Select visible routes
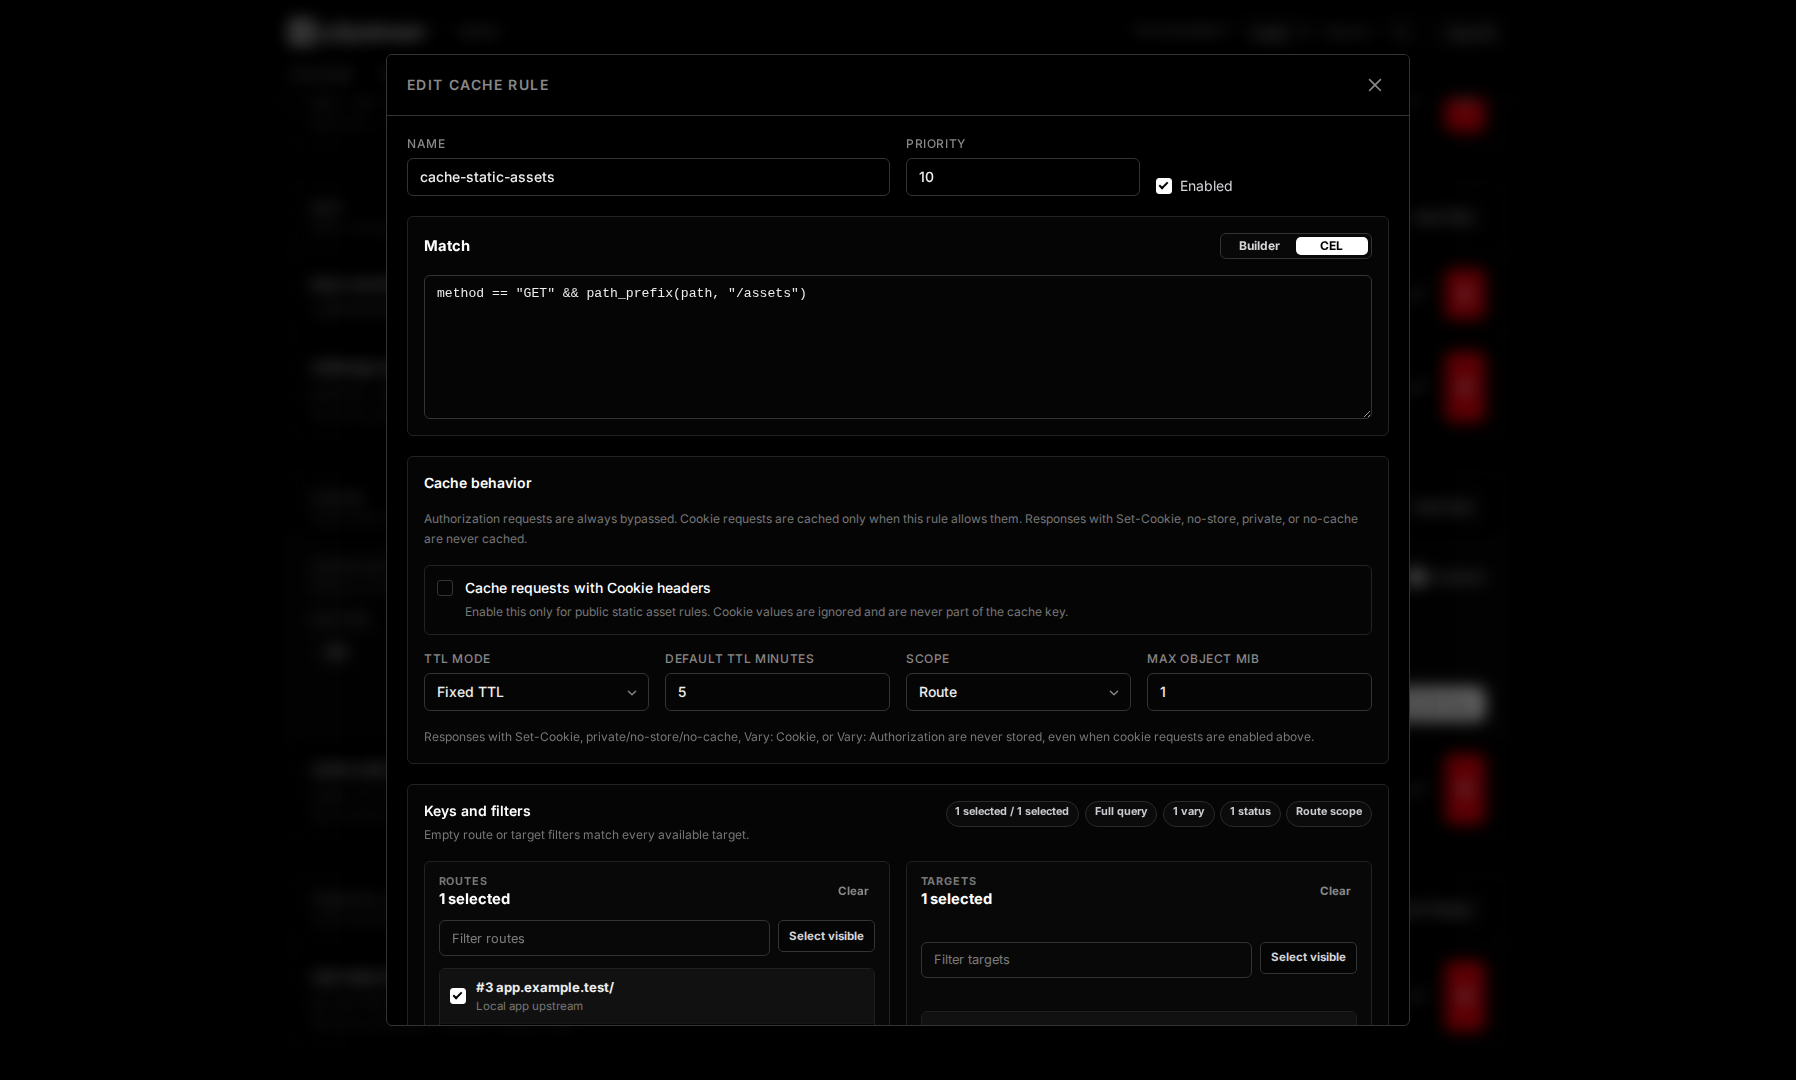The image size is (1796, 1080). (826, 936)
